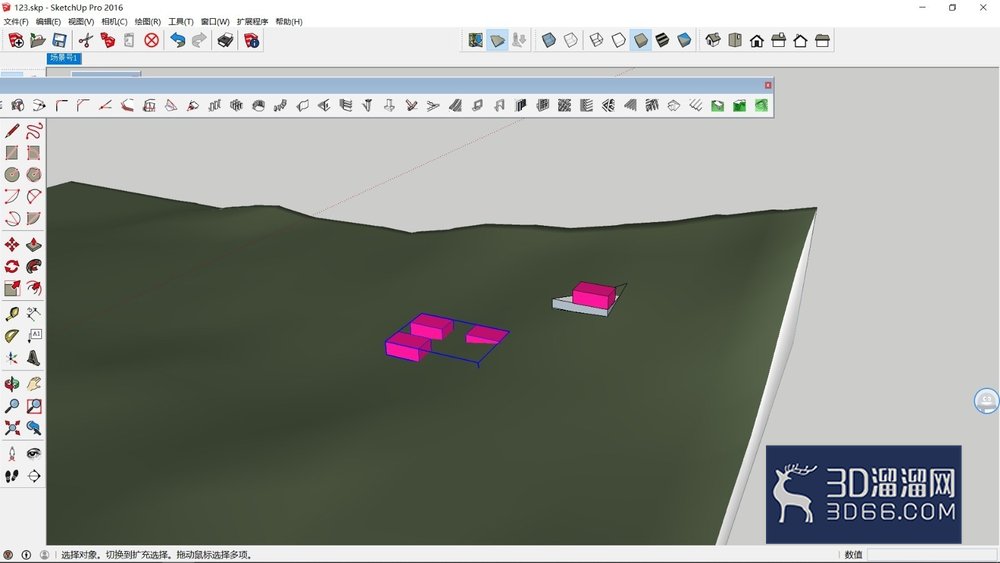Viewport: 1000px width, 563px height.
Task: Switch to Shaded face style
Action: click(640, 40)
